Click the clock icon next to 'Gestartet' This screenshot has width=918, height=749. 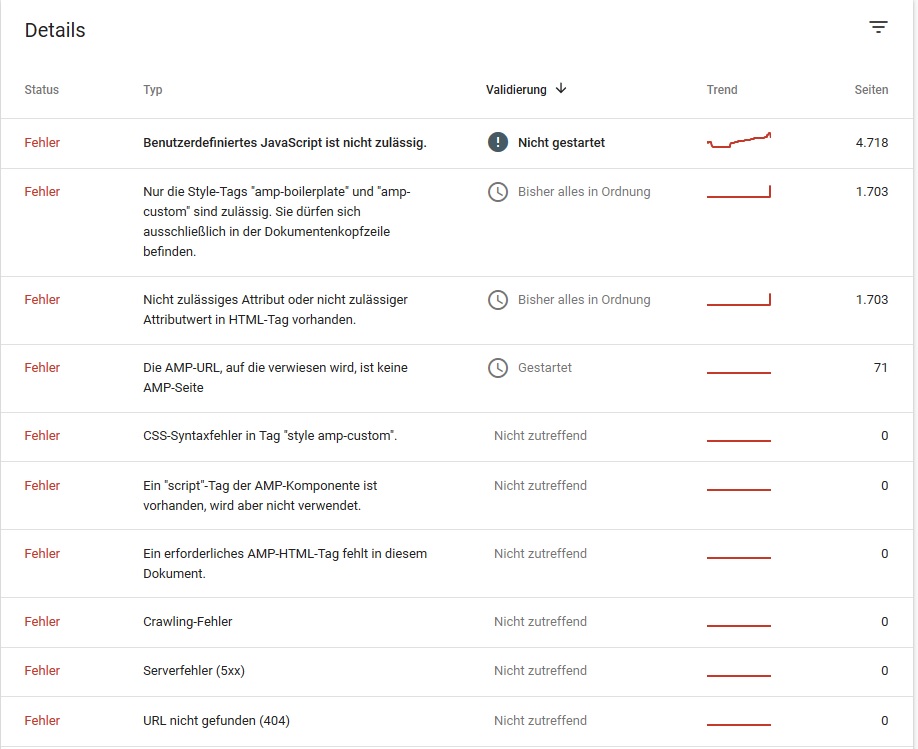pyautogui.click(x=497, y=367)
